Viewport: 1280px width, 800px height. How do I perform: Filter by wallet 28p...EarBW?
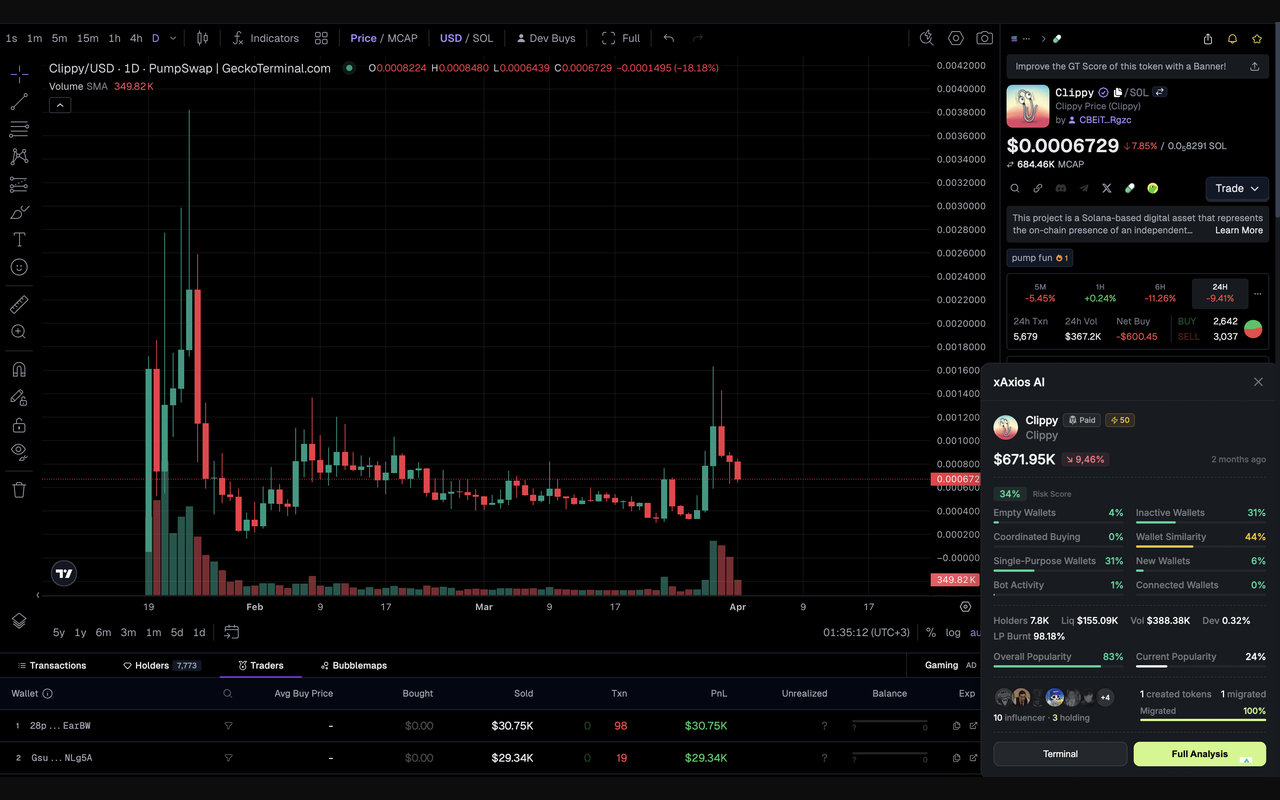tap(228, 726)
